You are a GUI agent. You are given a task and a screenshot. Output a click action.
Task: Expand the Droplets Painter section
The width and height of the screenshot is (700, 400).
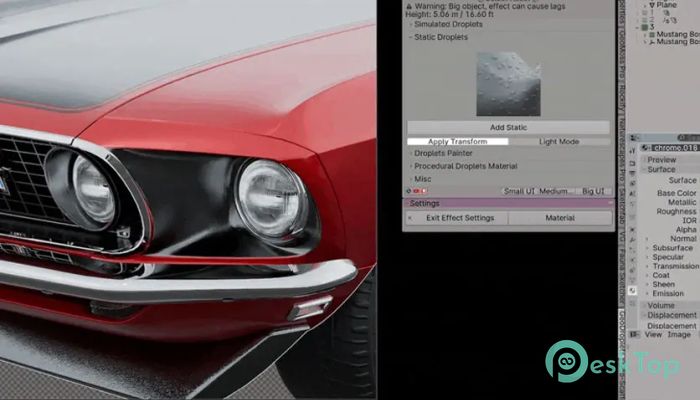(x=443, y=153)
